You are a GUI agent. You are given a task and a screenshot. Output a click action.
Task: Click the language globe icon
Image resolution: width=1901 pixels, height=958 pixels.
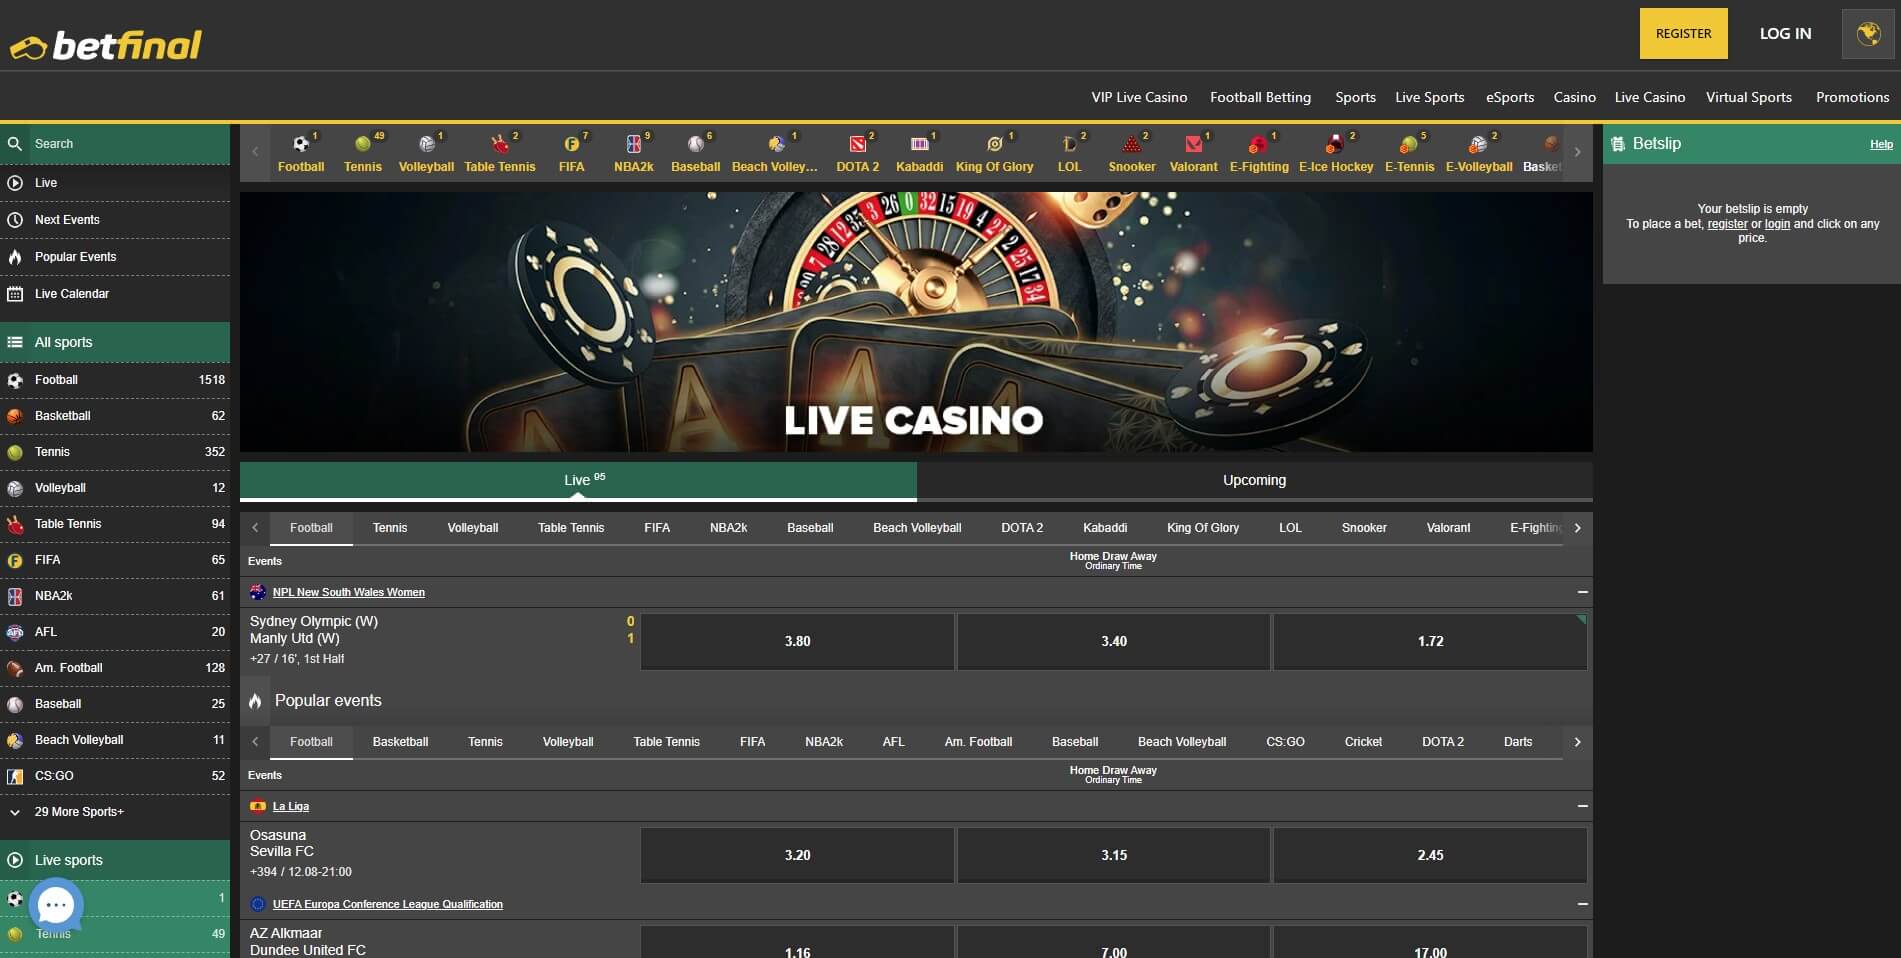[1867, 34]
